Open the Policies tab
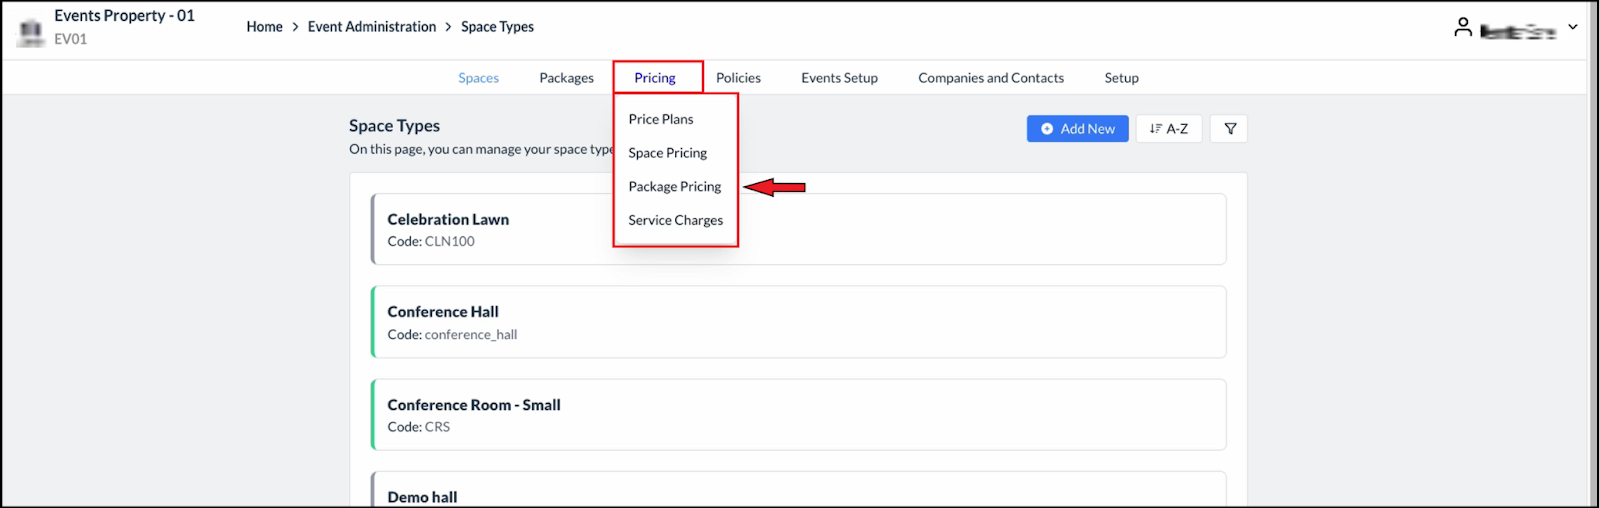The width and height of the screenshot is (1600, 508). pyautogui.click(x=738, y=78)
